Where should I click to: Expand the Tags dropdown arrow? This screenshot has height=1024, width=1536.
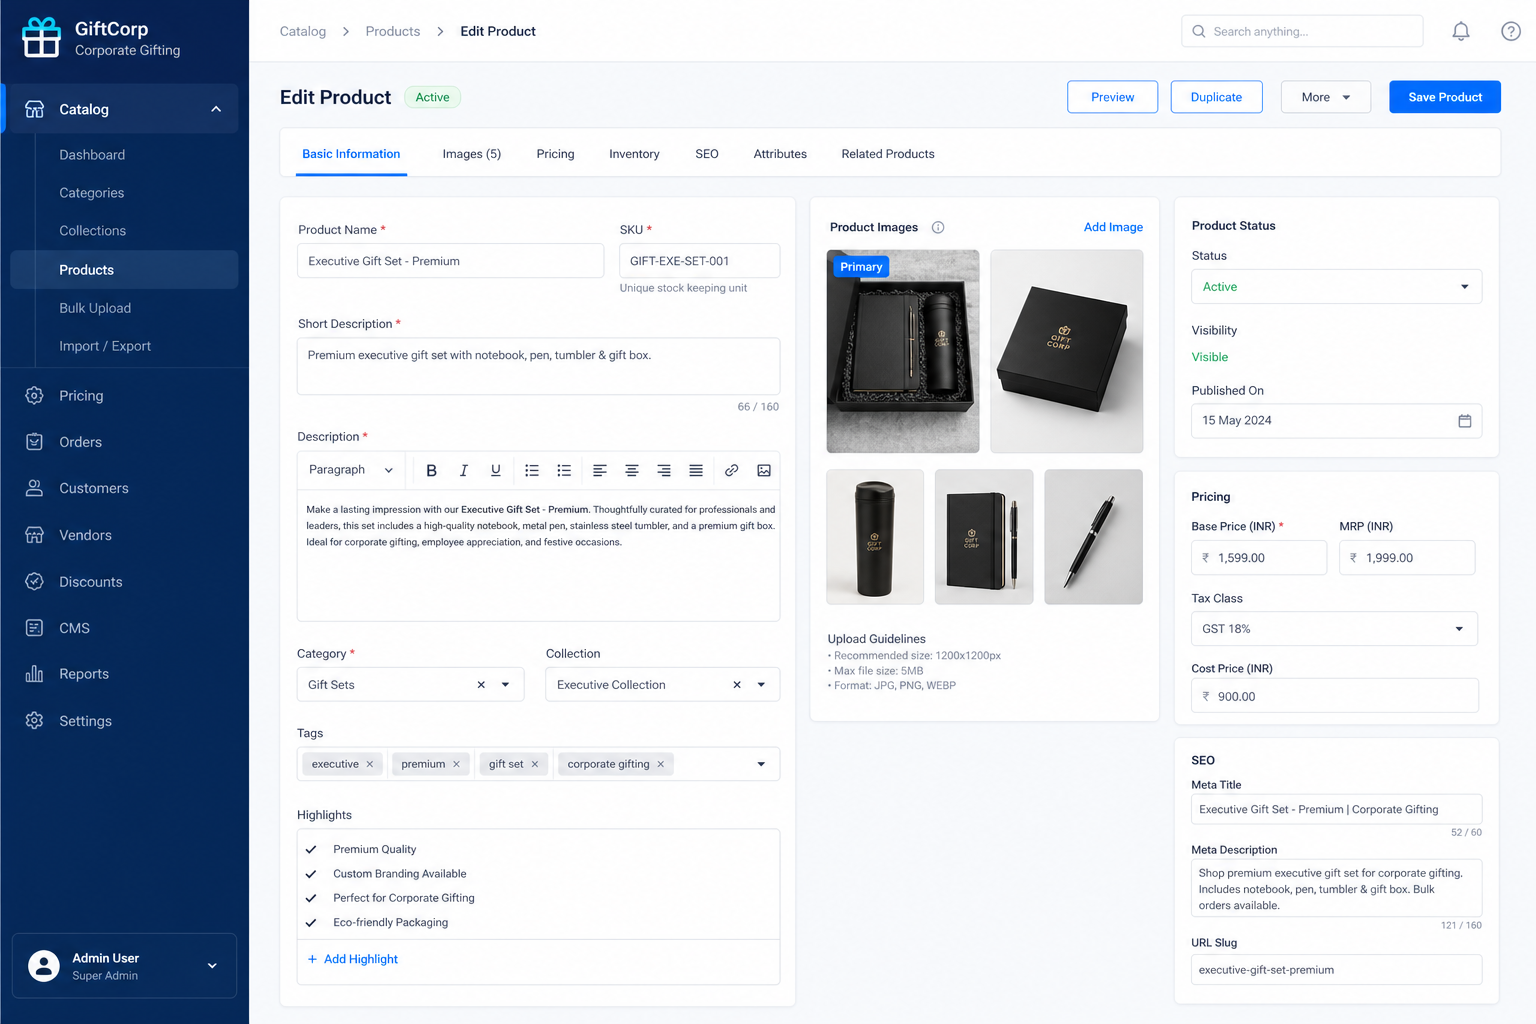(762, 764)
